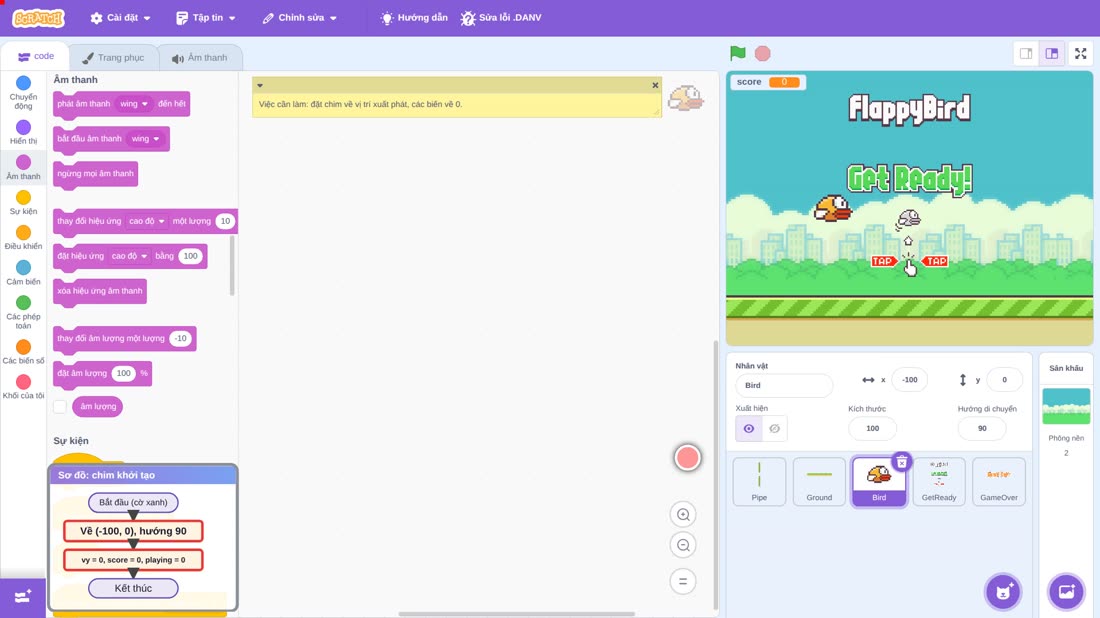The image size is (1100, 618).
Task: Show the sprite with eye toggle
Action: coord(749,429)
